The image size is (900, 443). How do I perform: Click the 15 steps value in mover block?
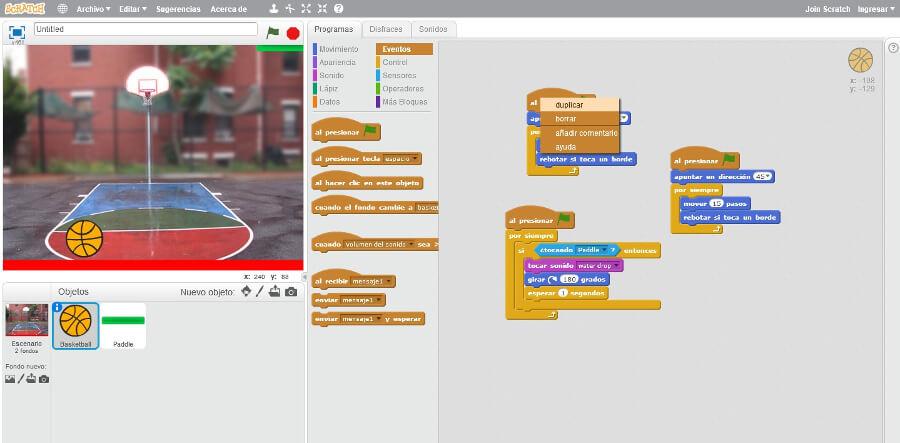tap(716, 204)
